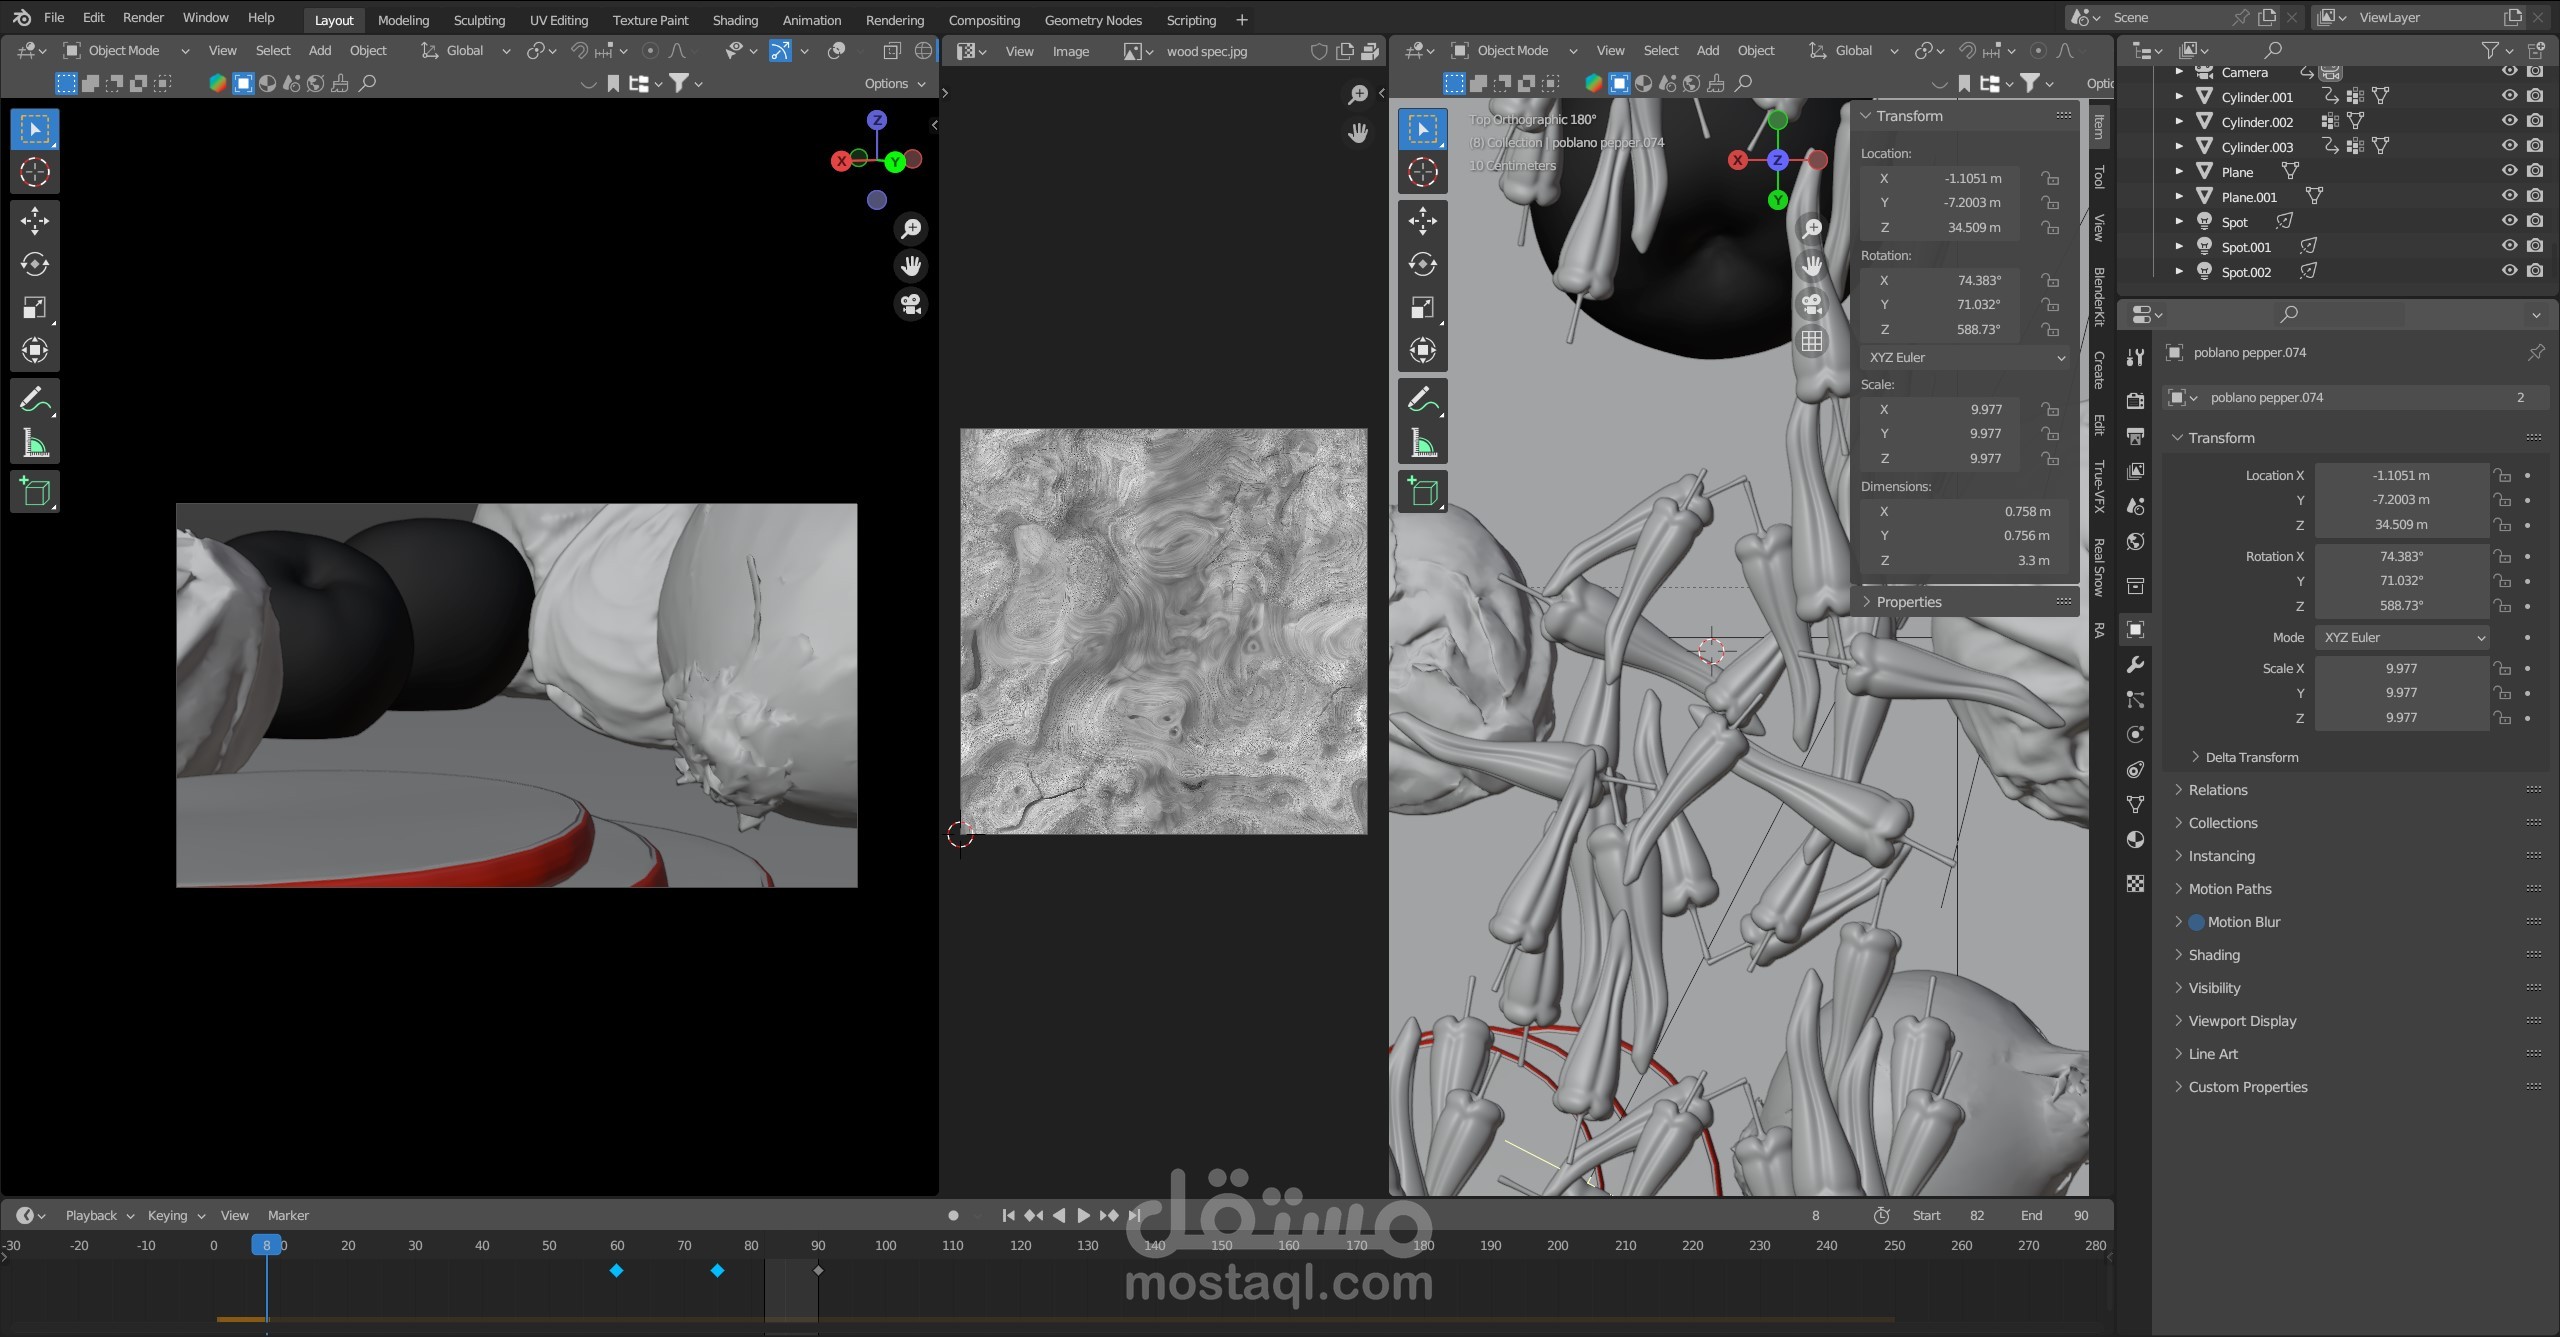Open the XYZ Euler rotation mode dropdown

point(2402,637)
